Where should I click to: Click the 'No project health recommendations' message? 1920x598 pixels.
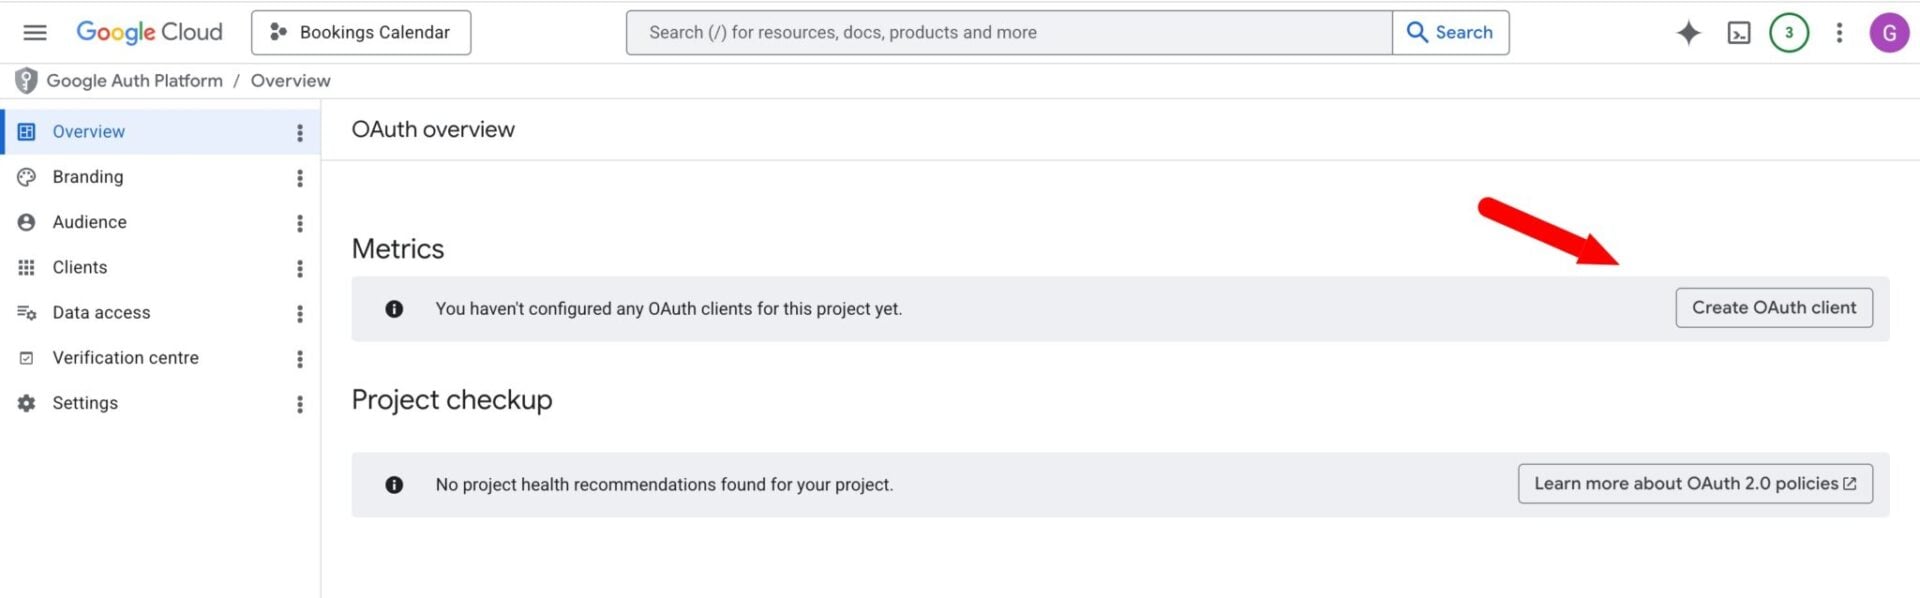pos(664,485)
